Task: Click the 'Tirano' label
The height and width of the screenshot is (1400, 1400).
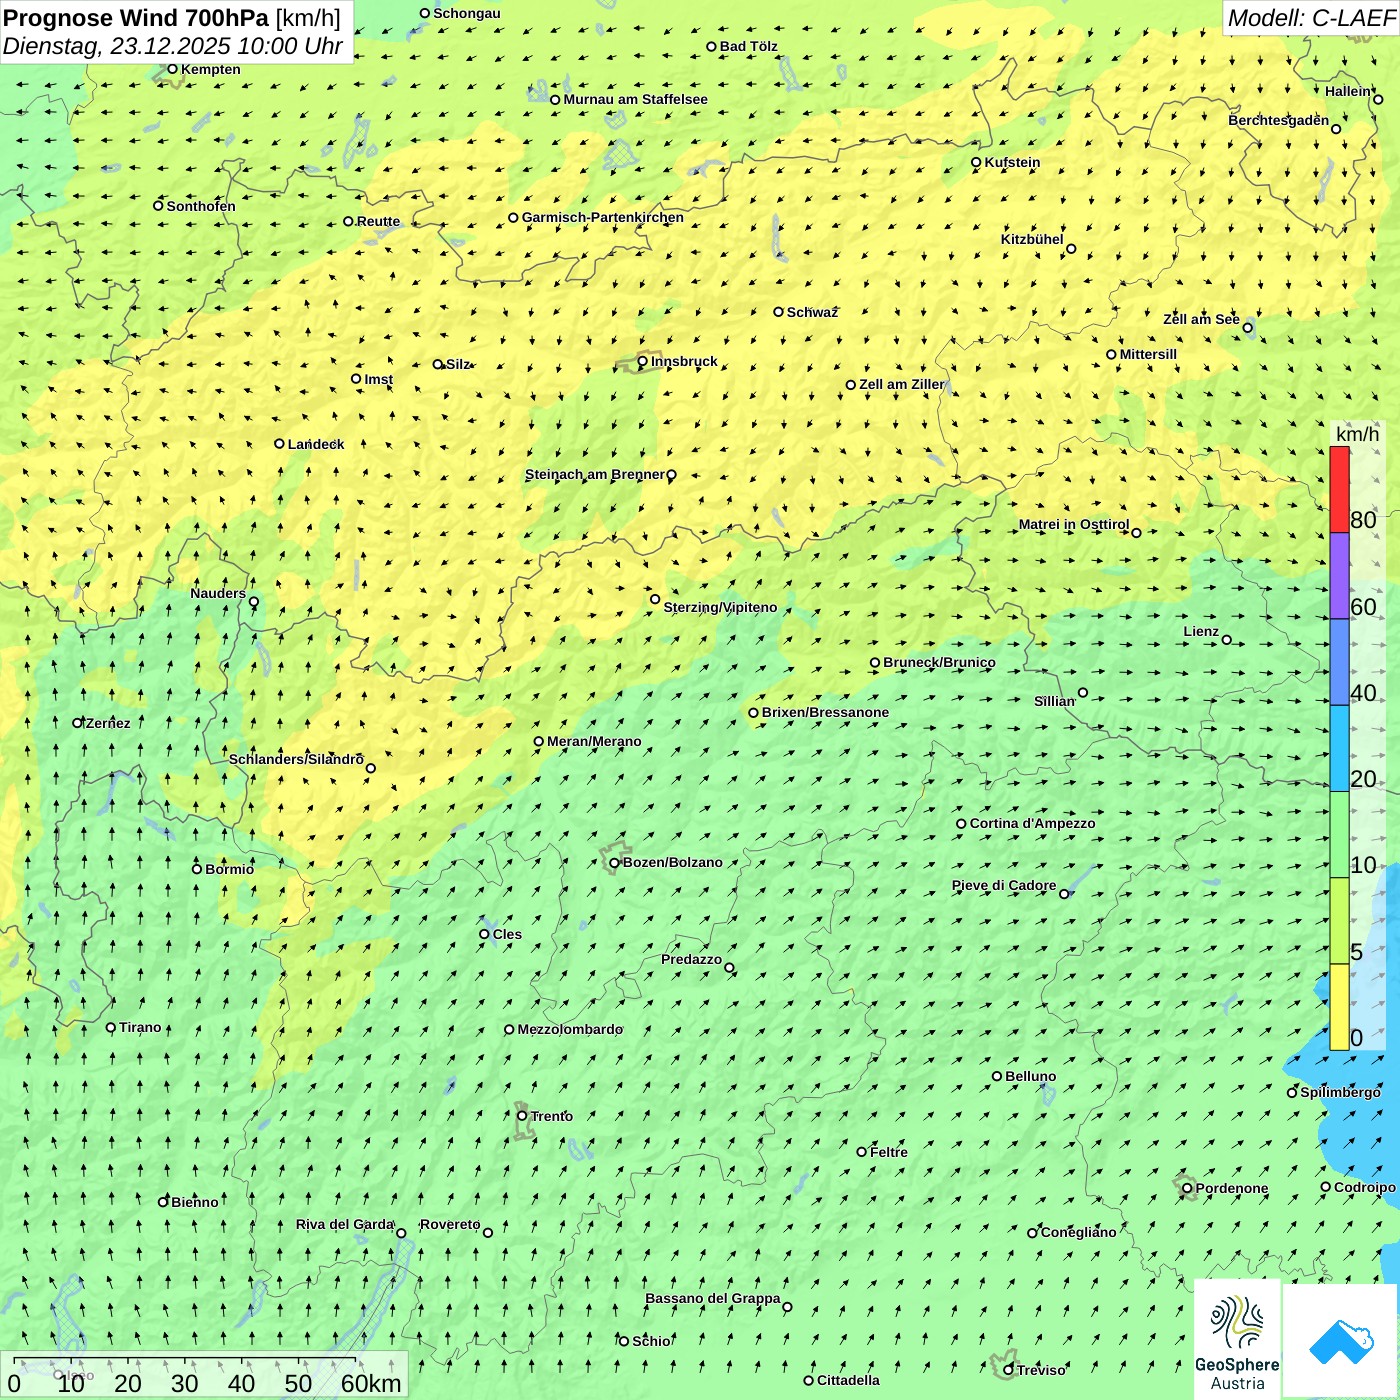Action: click(x=140, y=1027)
